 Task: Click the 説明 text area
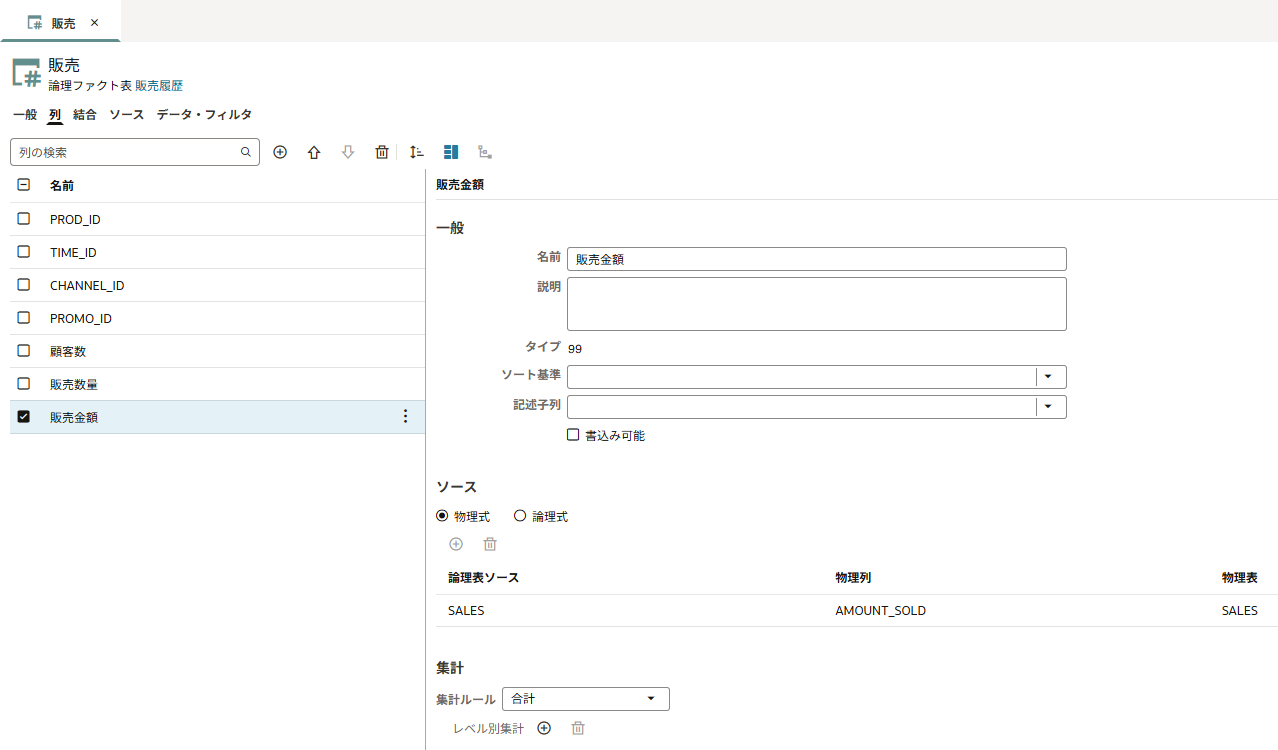click(817, 304)
